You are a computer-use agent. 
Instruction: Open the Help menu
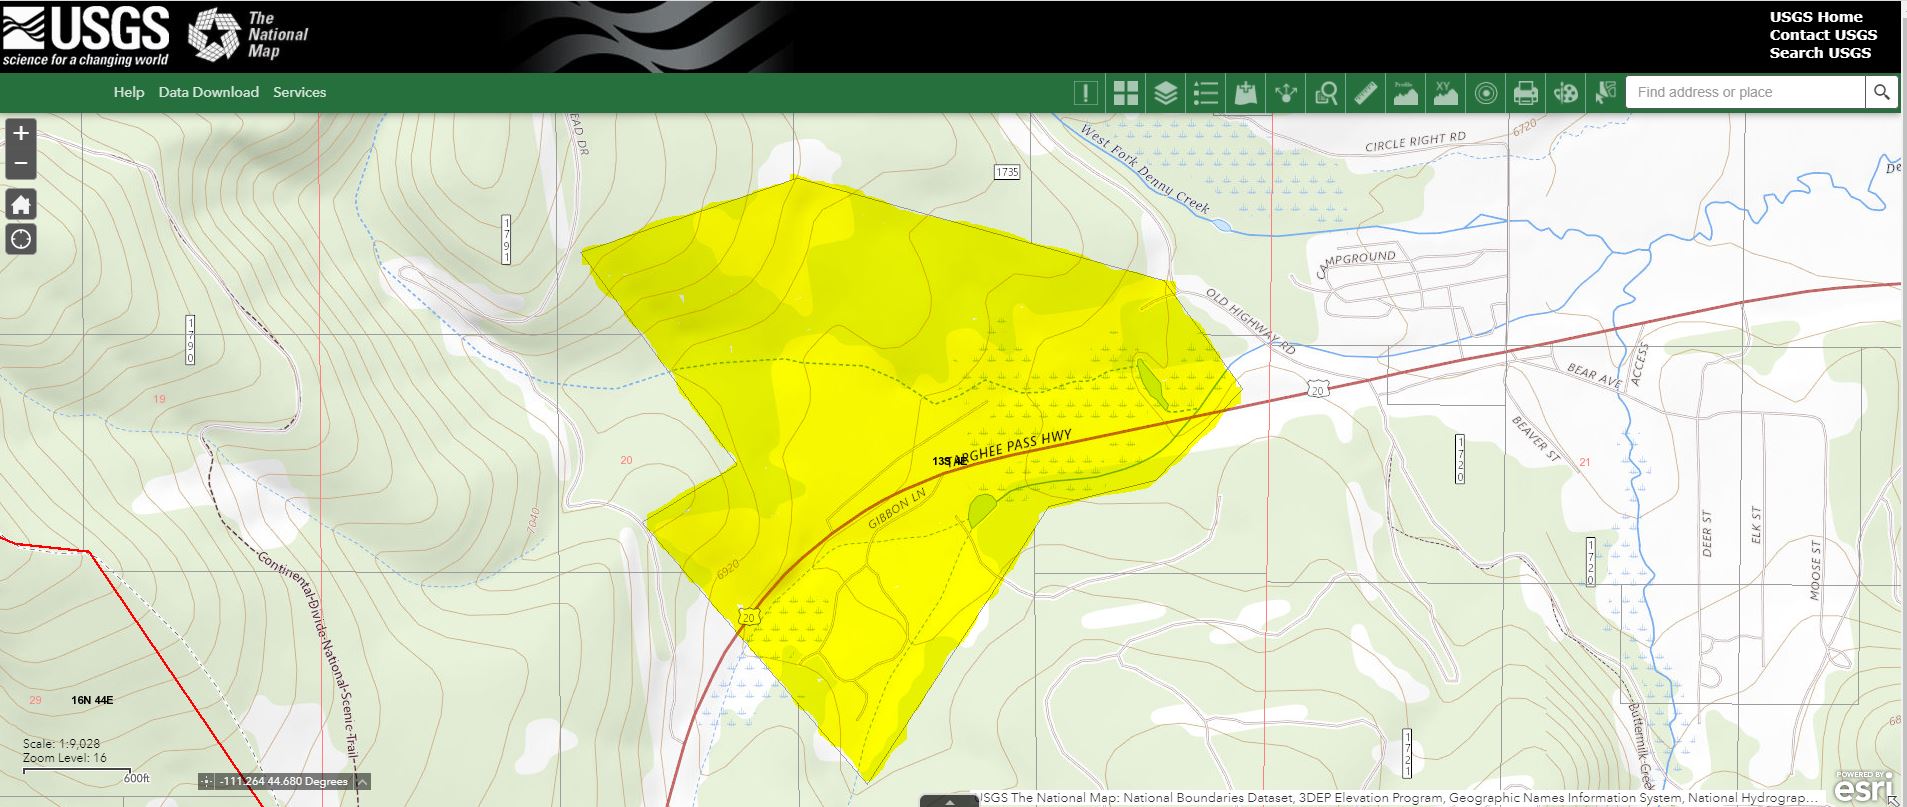click(x=129, y=92)
